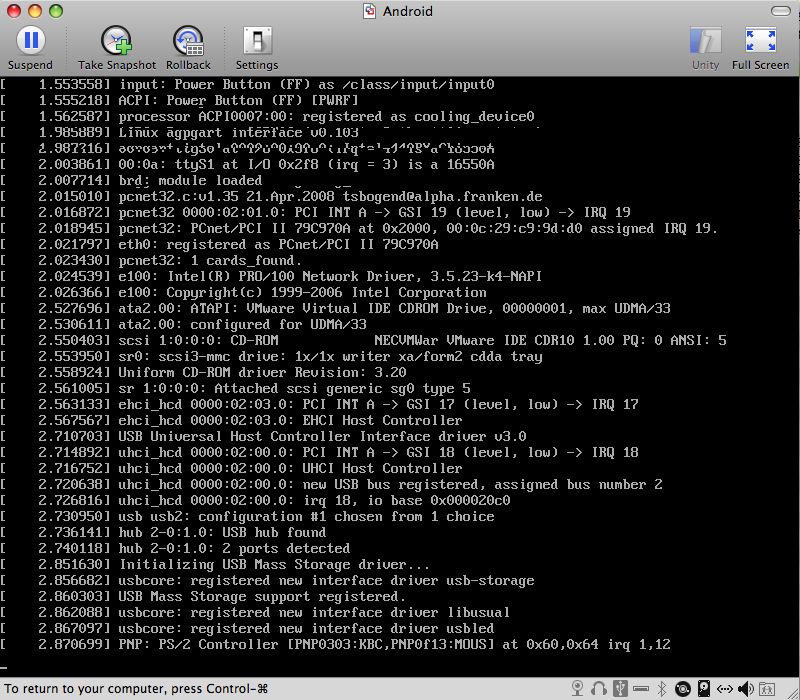Viewport: 800px width, 700px height.
Task: Click the 'processor ACPI0007:00' cooling_device0 line
Action: (x=327, y=116)
